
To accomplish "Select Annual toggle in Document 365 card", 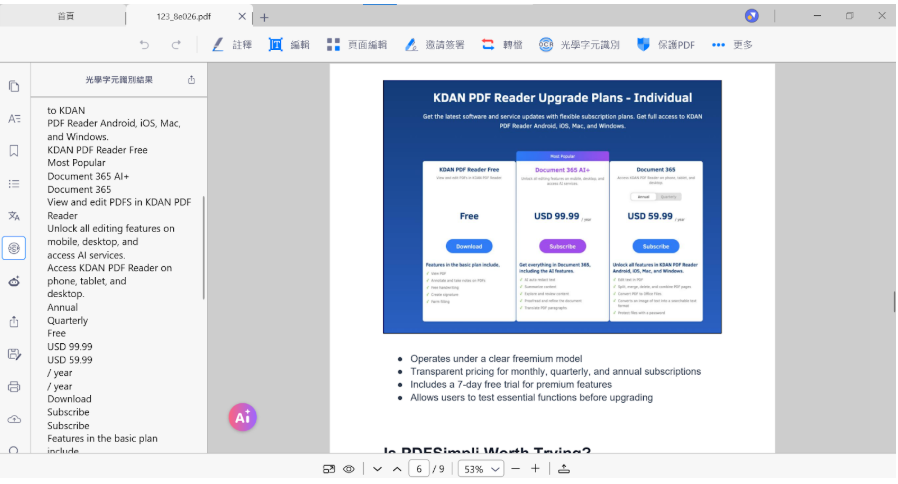I will pyautogui.click(x=644, y=196).
